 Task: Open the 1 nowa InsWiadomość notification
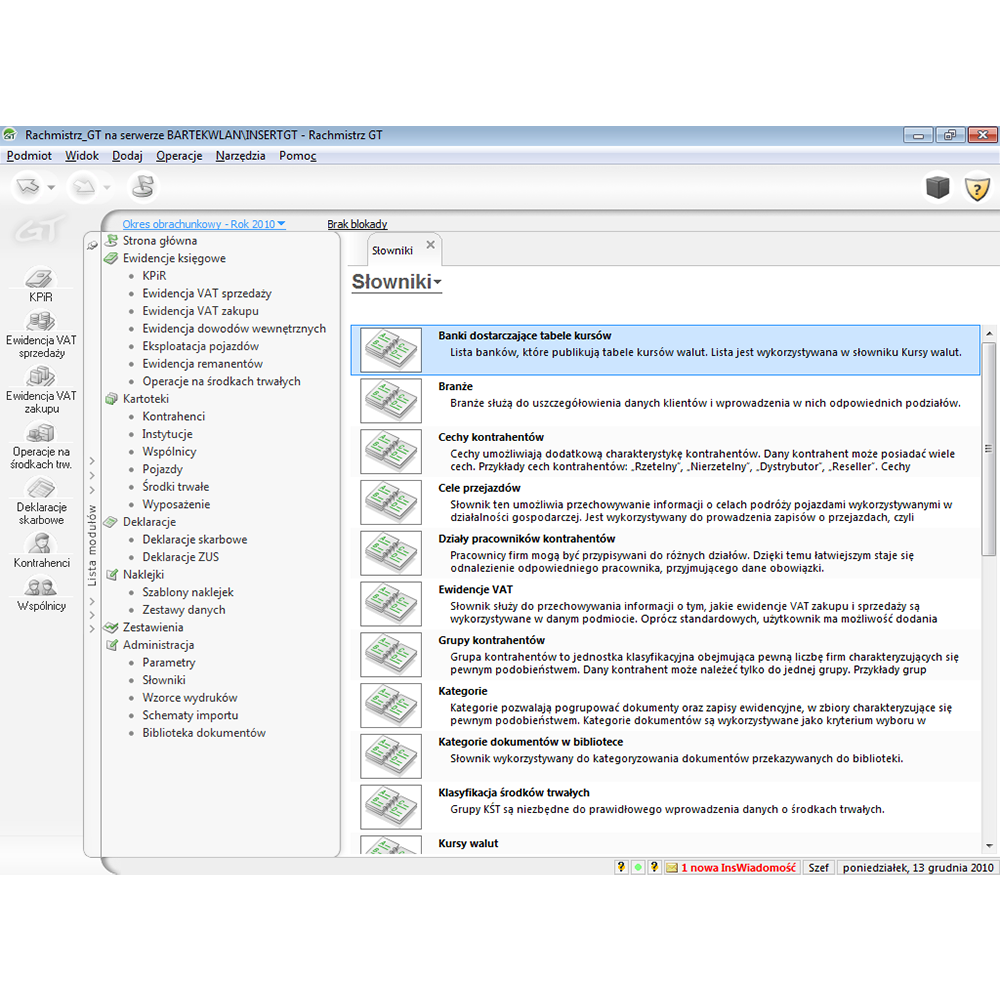[737, 868]
